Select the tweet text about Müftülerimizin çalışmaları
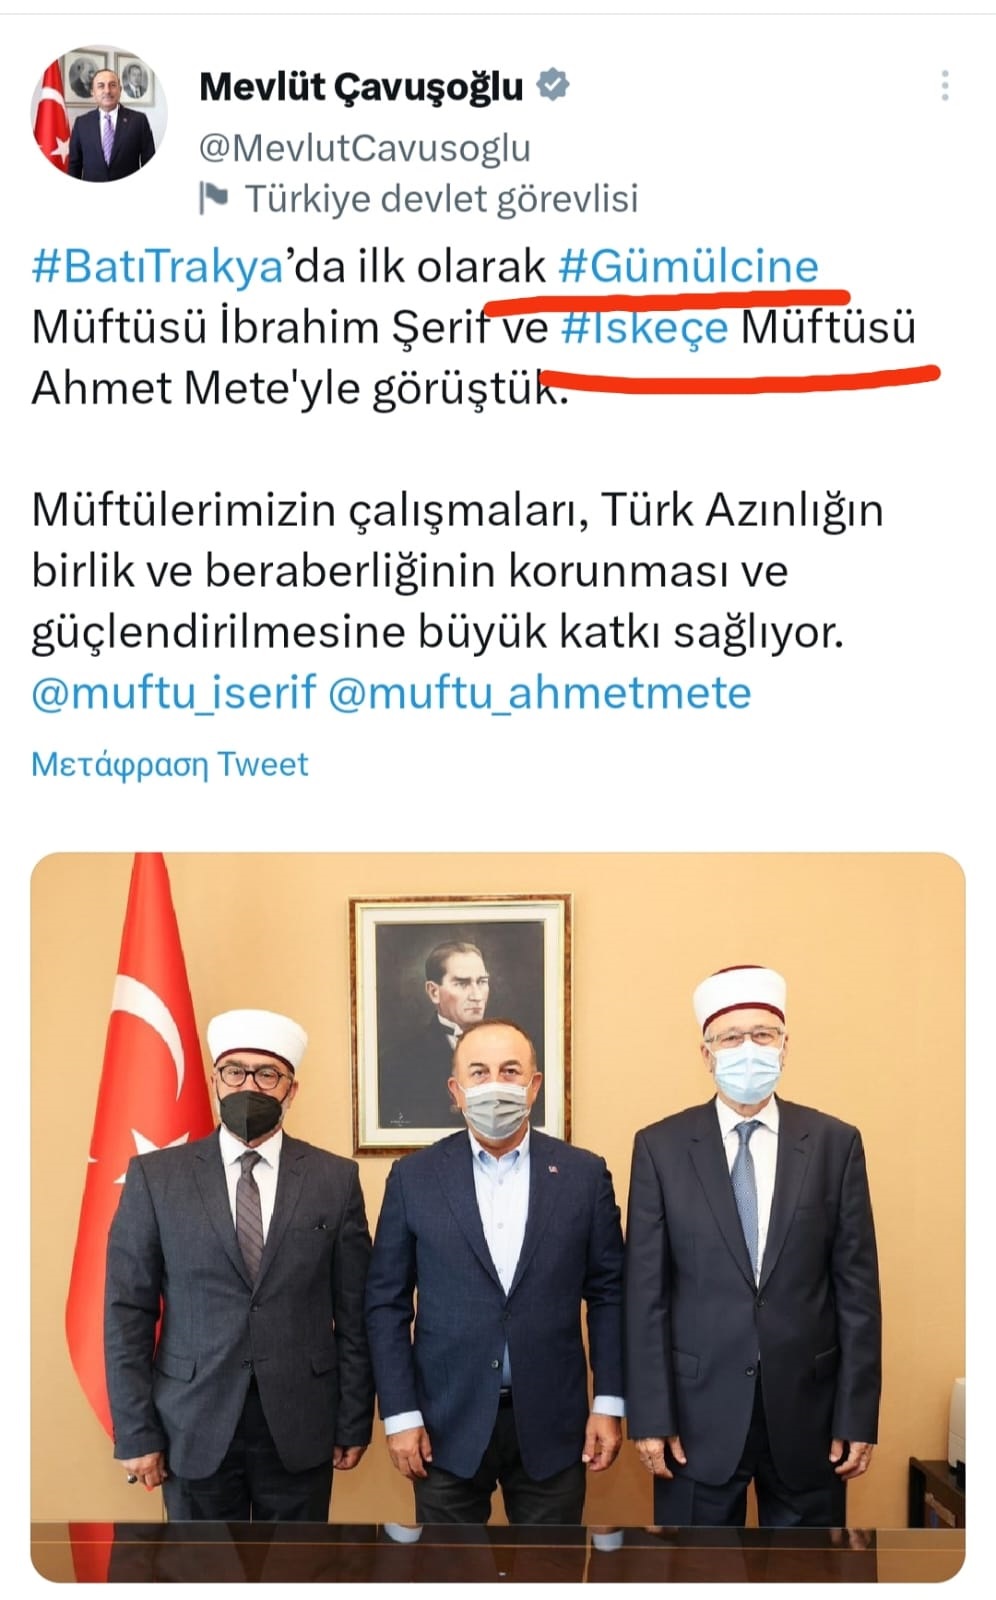 457,571
